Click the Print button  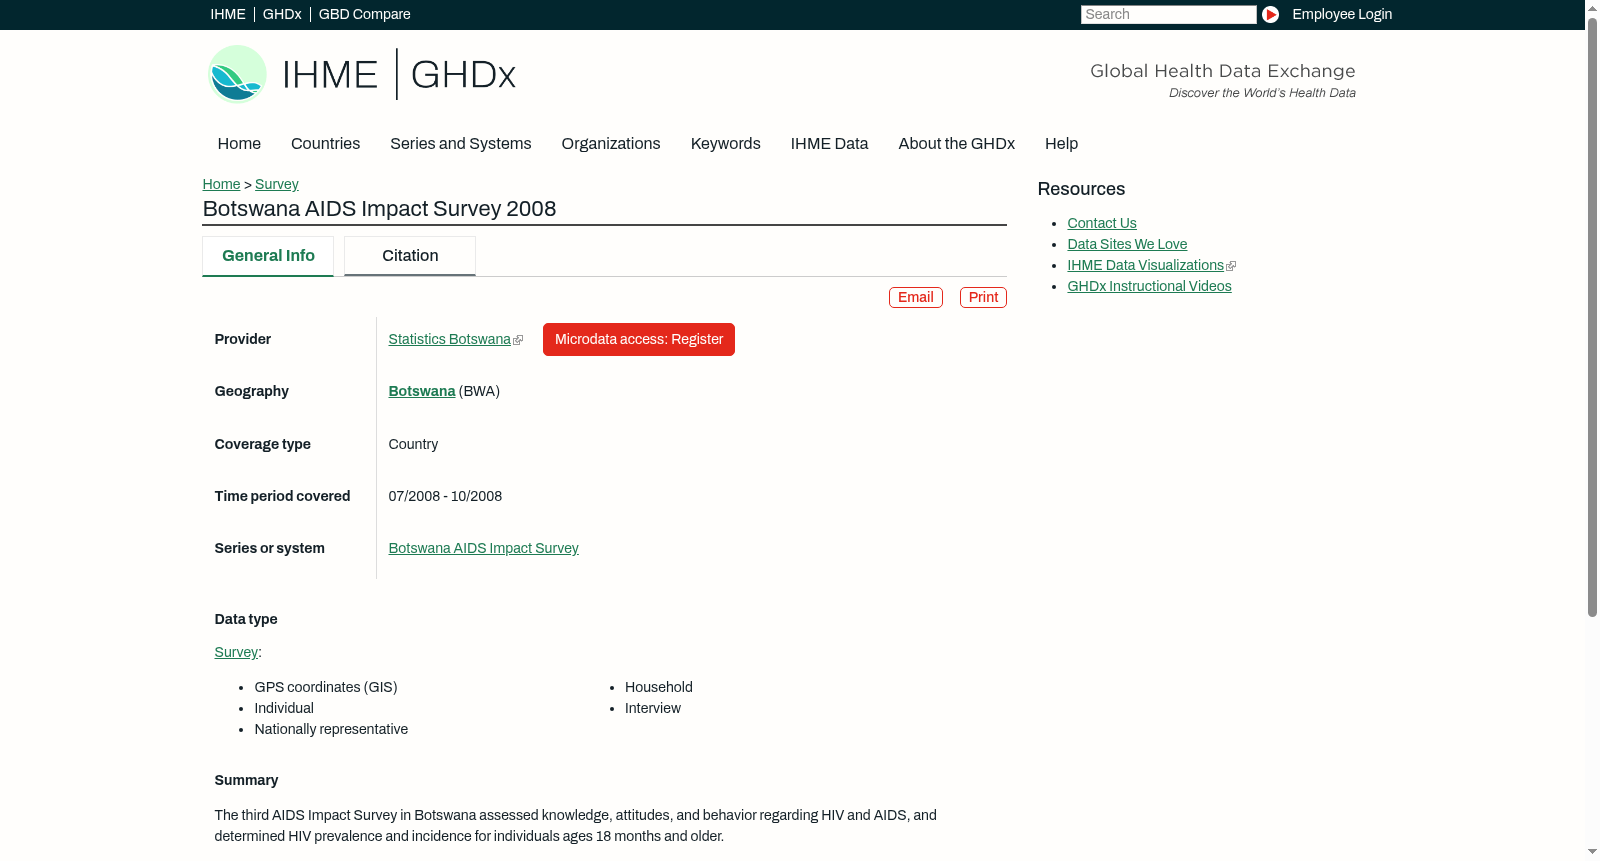coord(983,297)
